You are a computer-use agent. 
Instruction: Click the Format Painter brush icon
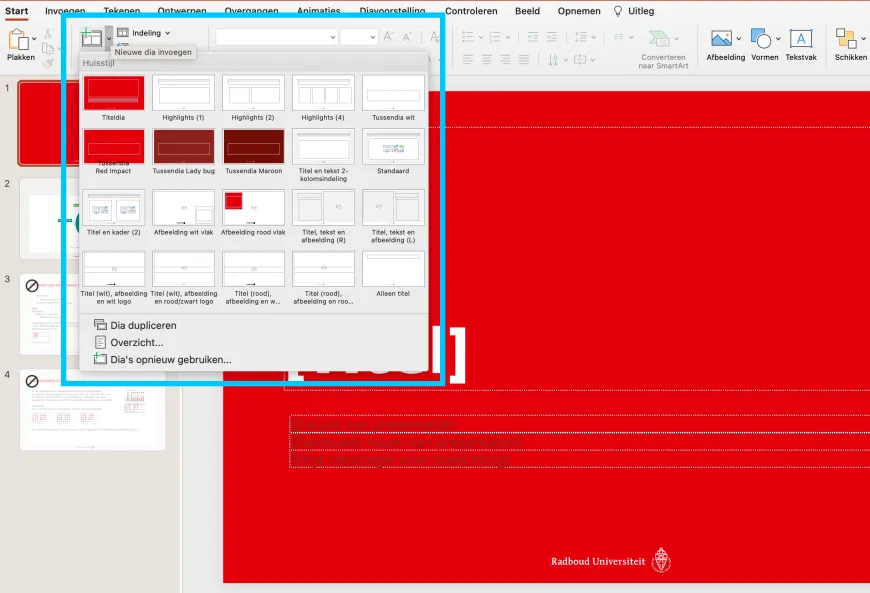pyautogui.click(x=49, y=64)
